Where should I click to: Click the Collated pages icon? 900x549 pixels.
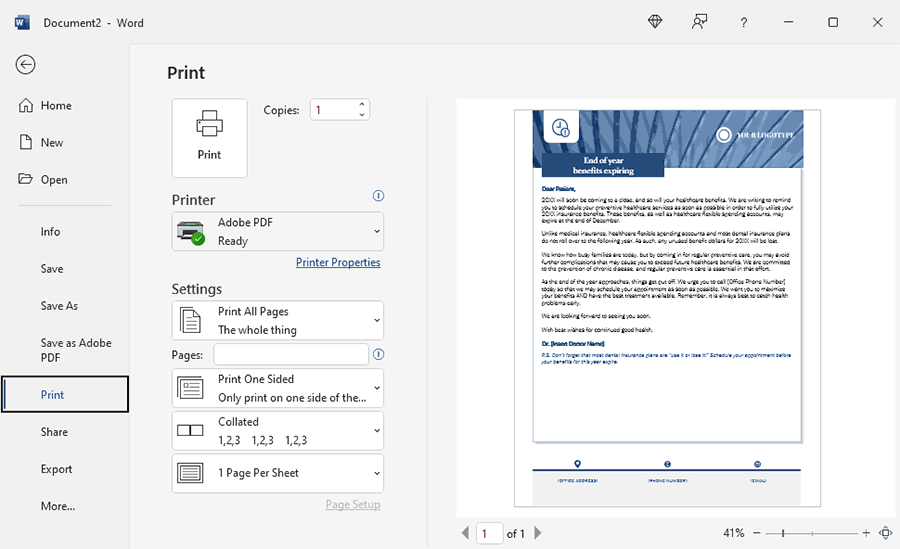click(190, 430)
